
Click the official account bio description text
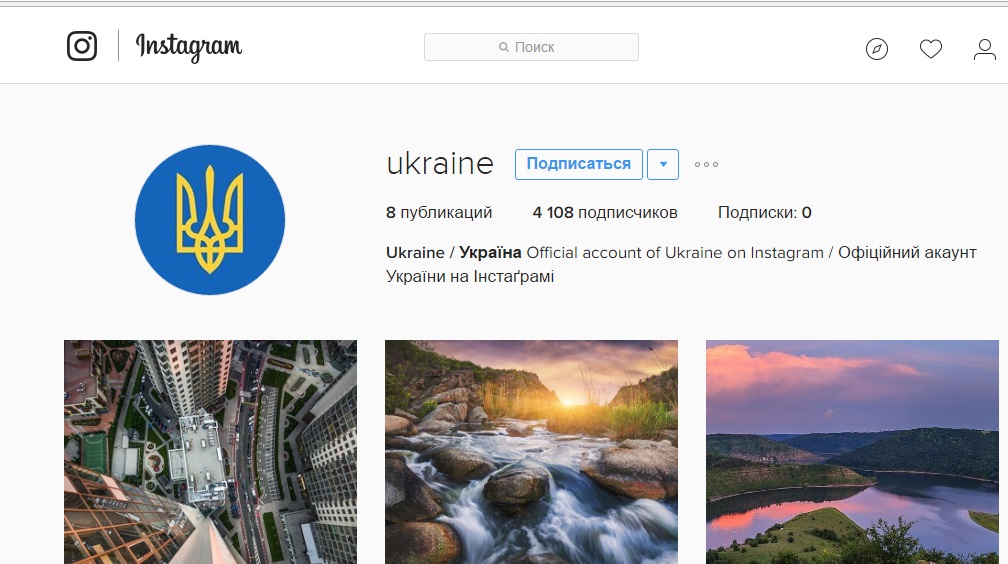(x=681, y=264)
